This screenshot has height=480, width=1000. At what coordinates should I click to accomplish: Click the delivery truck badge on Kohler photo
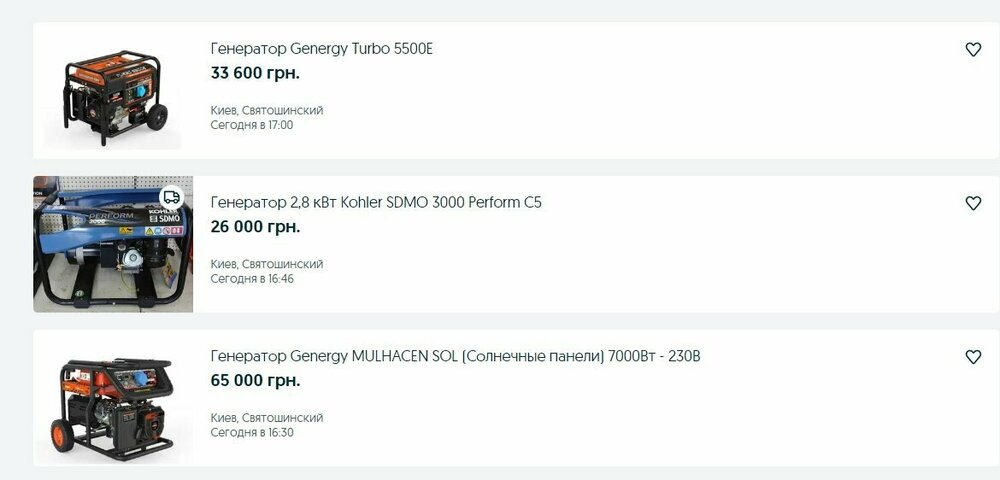[172, 197]
